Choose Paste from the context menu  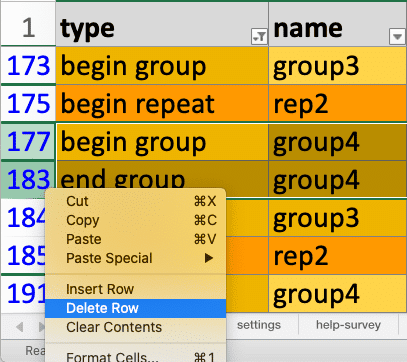[136, 239]
